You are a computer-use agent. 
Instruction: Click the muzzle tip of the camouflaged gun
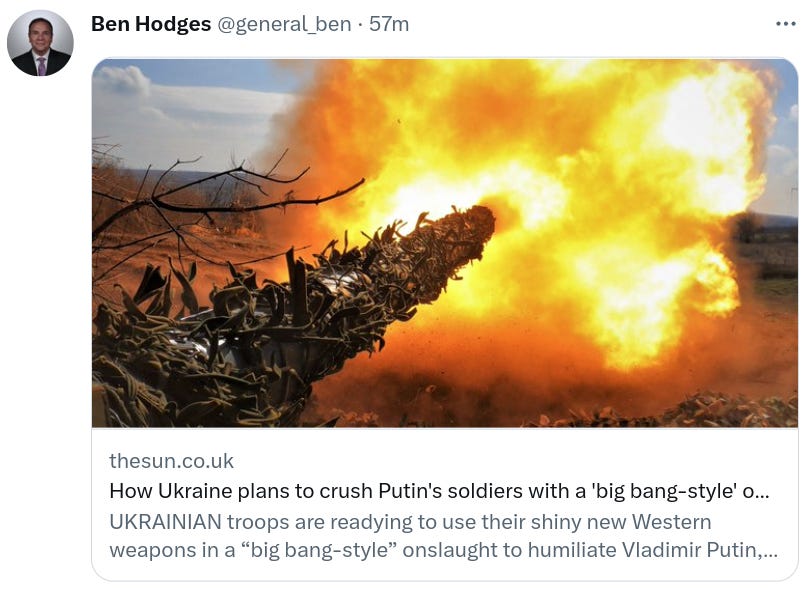[x=477, y=224]
